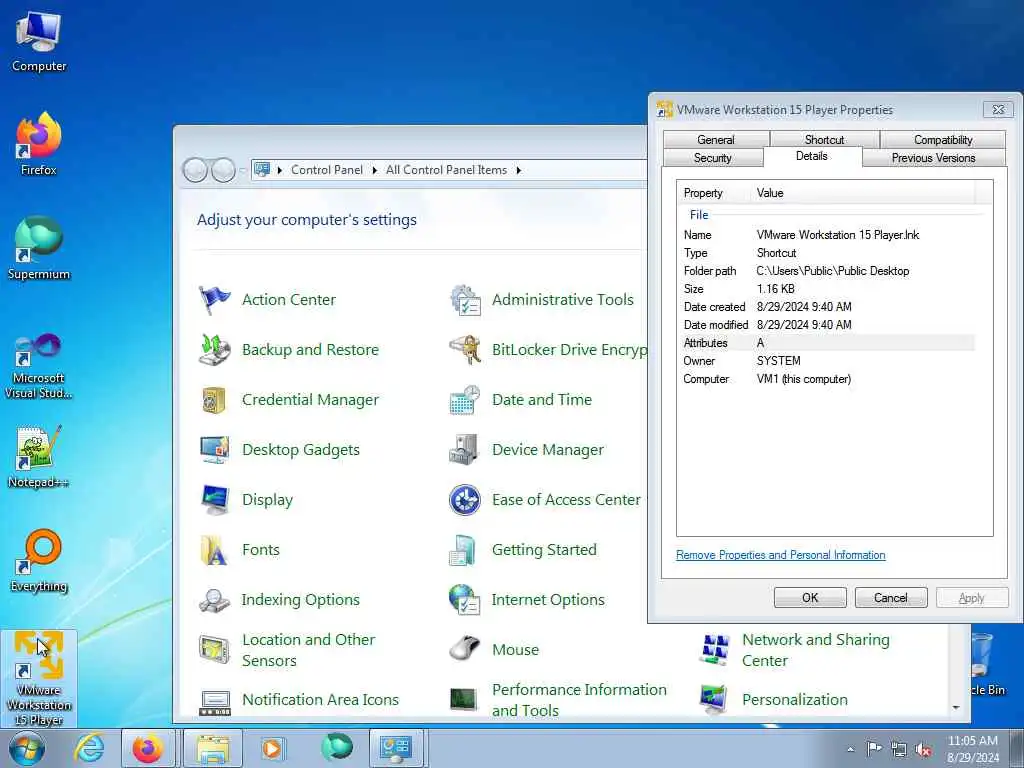Click the Notification Area Icons icon
The image size is (1024, 768).
click(x=214, y=701)
